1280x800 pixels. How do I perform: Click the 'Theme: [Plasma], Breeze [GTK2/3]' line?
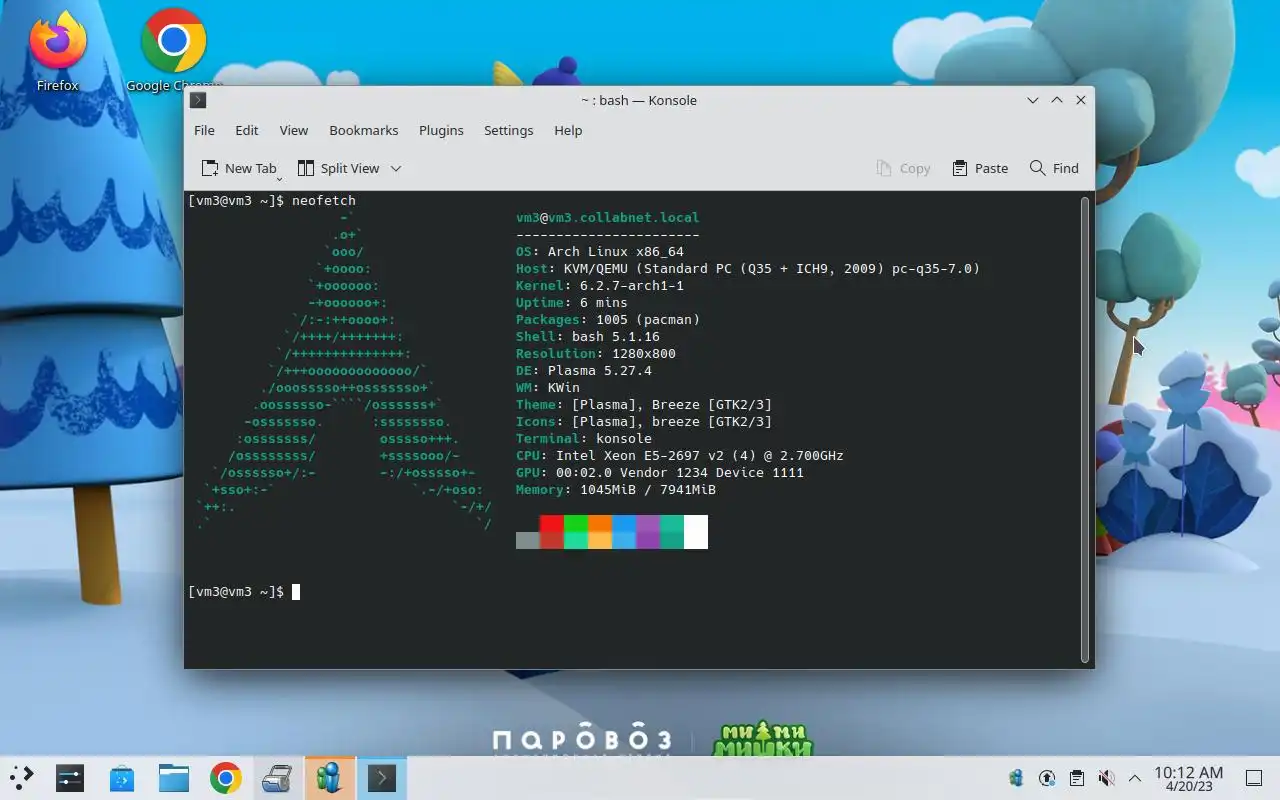point(644,405)
